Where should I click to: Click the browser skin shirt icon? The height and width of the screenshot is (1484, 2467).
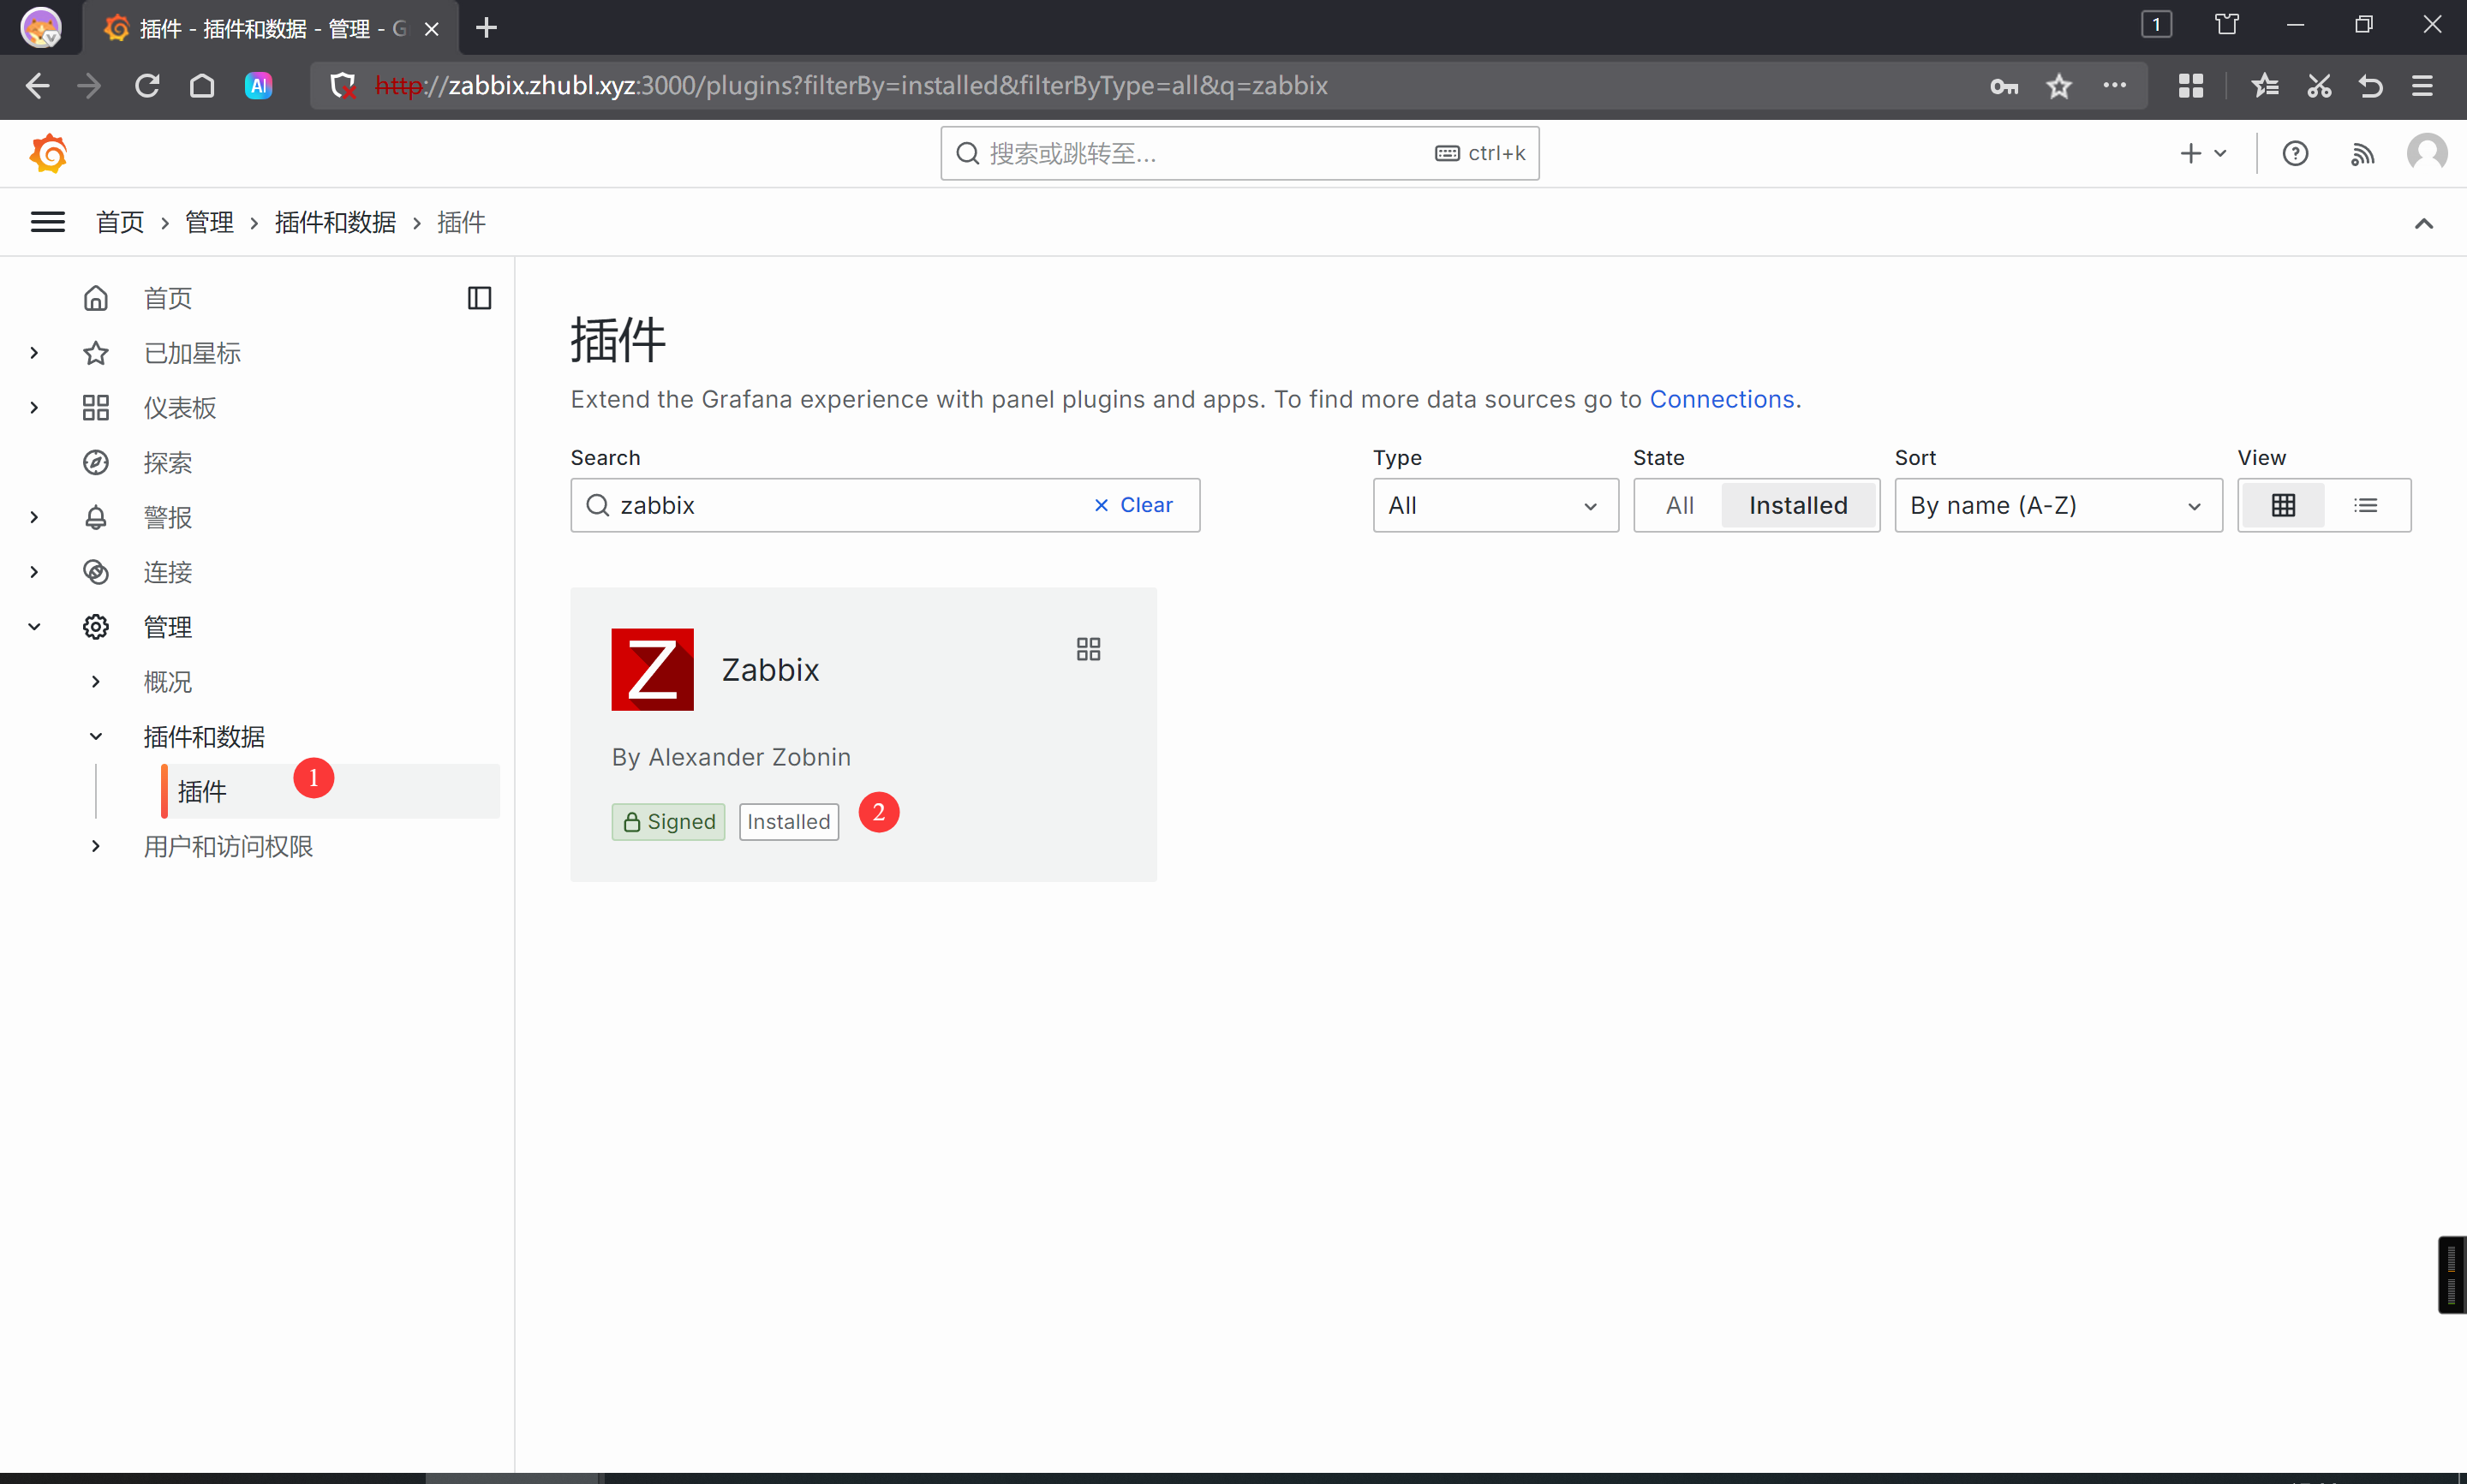click(x=2227, y=25)
